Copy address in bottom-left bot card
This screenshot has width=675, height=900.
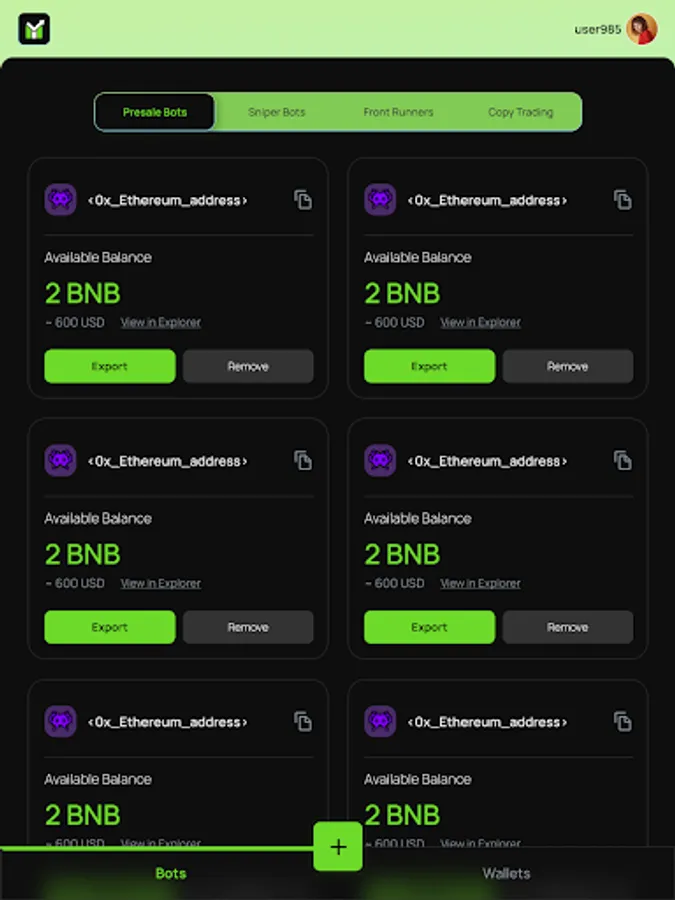tap(303, 721)
